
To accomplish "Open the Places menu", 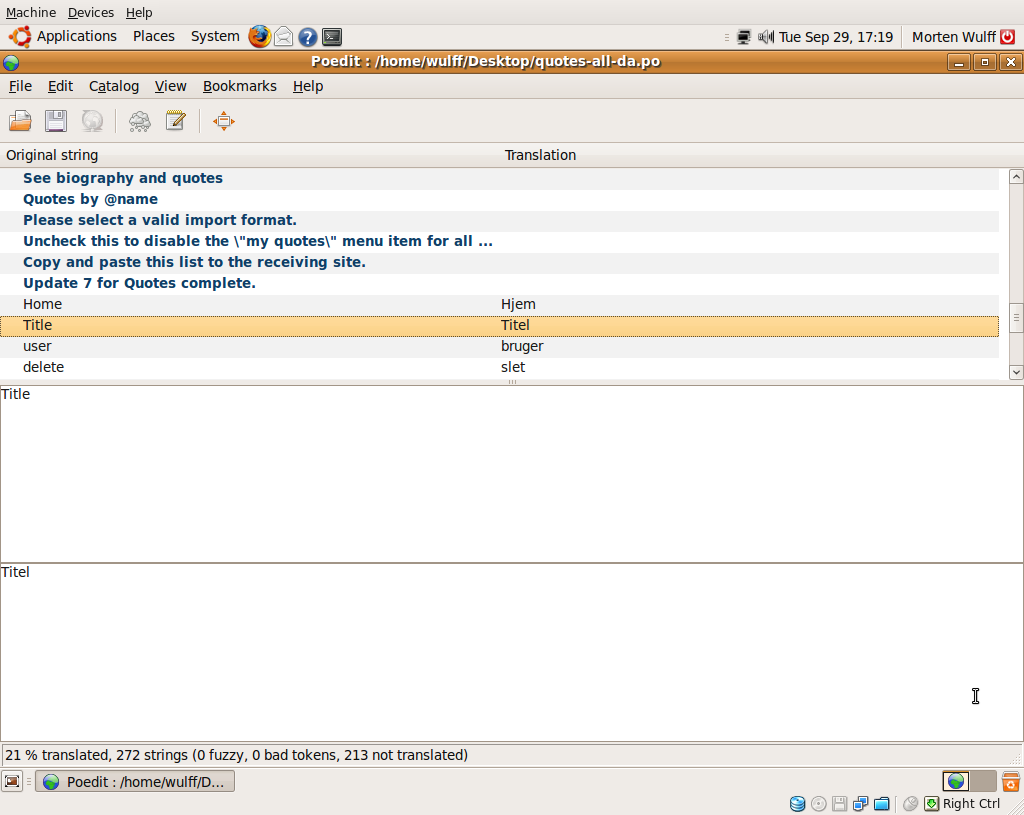I will click(x=153, y=37).
